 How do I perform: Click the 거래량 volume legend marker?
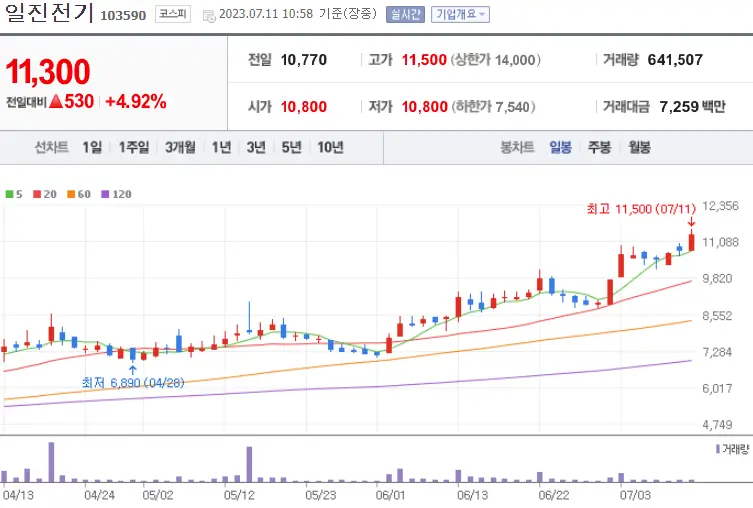(717, 449)
